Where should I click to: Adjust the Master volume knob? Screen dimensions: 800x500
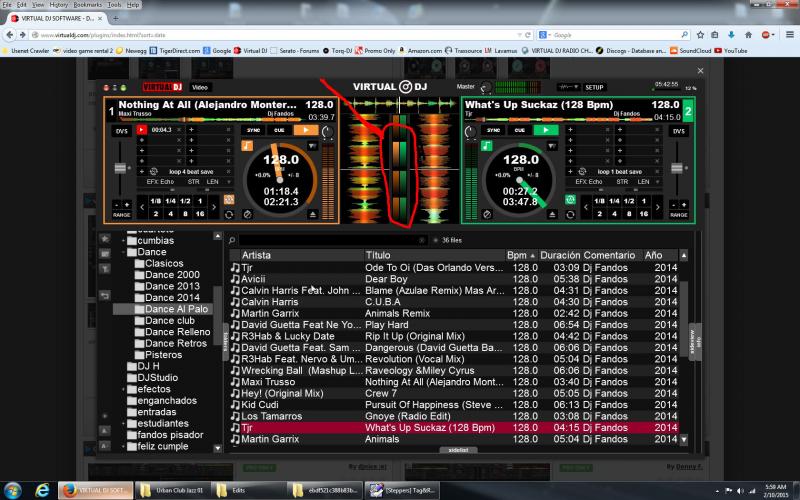pos(485,87)
